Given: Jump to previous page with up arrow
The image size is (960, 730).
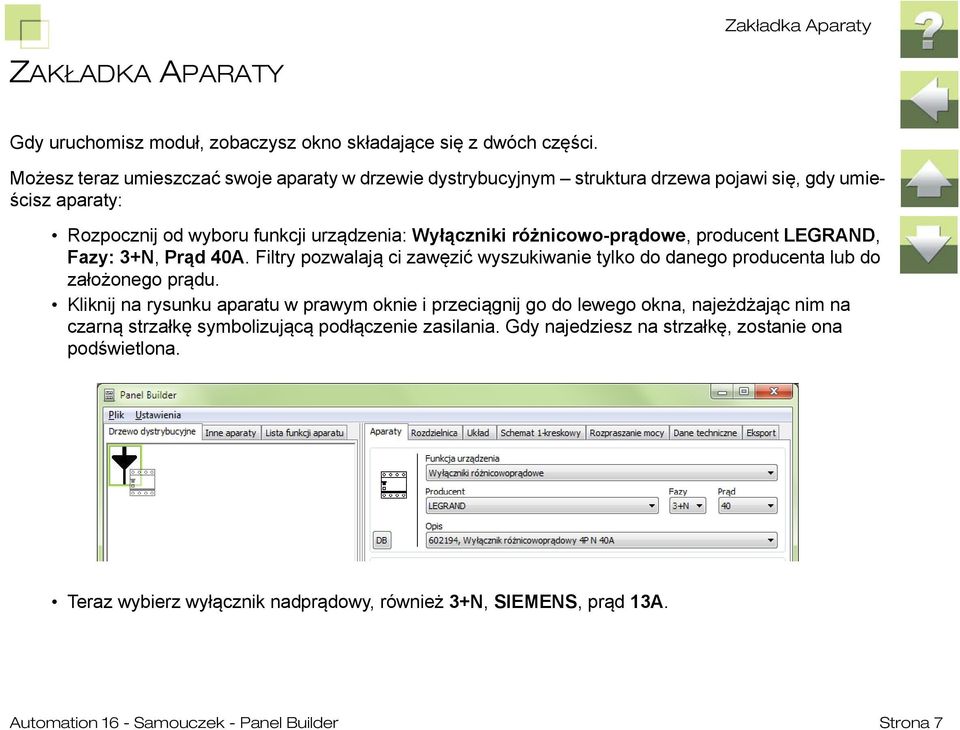Looking at the screenshot, I should 929,178.
